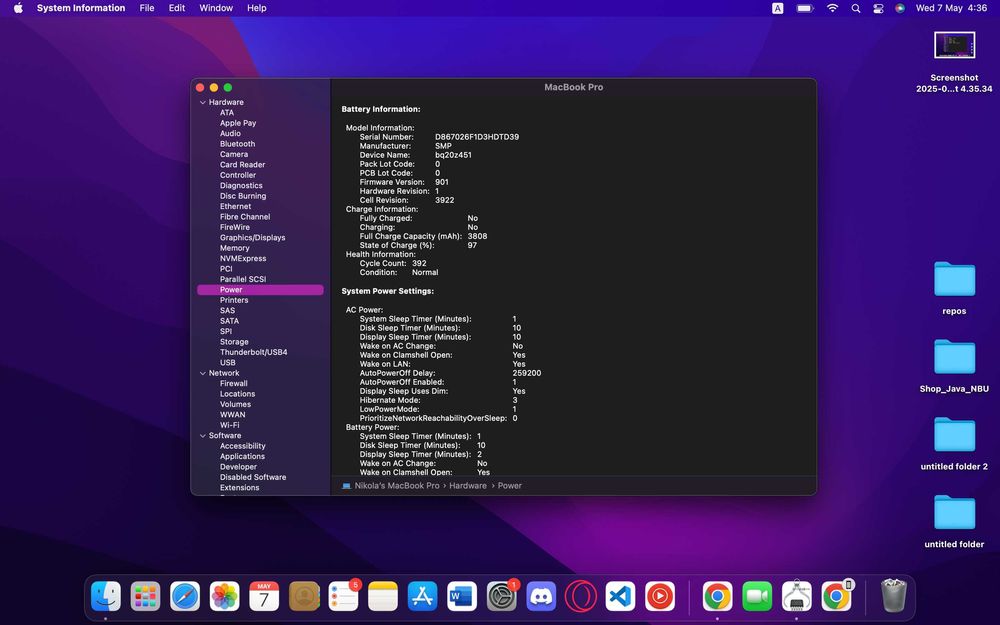Click the Siri icon in menu bar
The width and height of the screenshot is (1000, 625).
[900, 8]
